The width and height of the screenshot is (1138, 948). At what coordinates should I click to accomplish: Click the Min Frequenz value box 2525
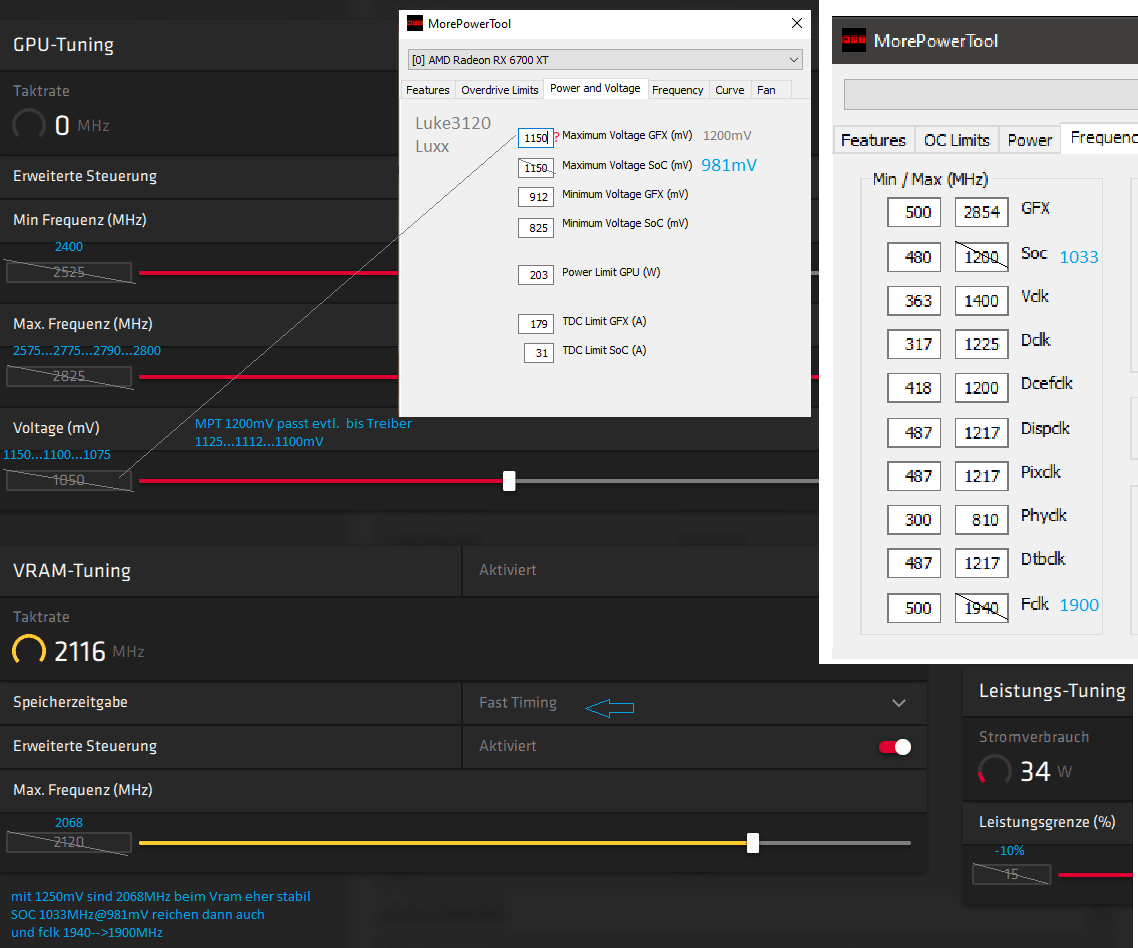(69, 272)
